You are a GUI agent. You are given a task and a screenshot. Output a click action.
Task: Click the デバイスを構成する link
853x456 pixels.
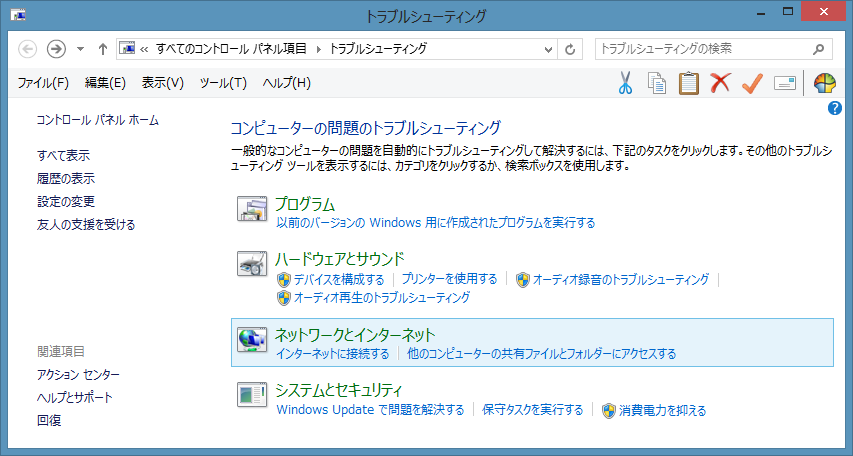click(339, 280)
